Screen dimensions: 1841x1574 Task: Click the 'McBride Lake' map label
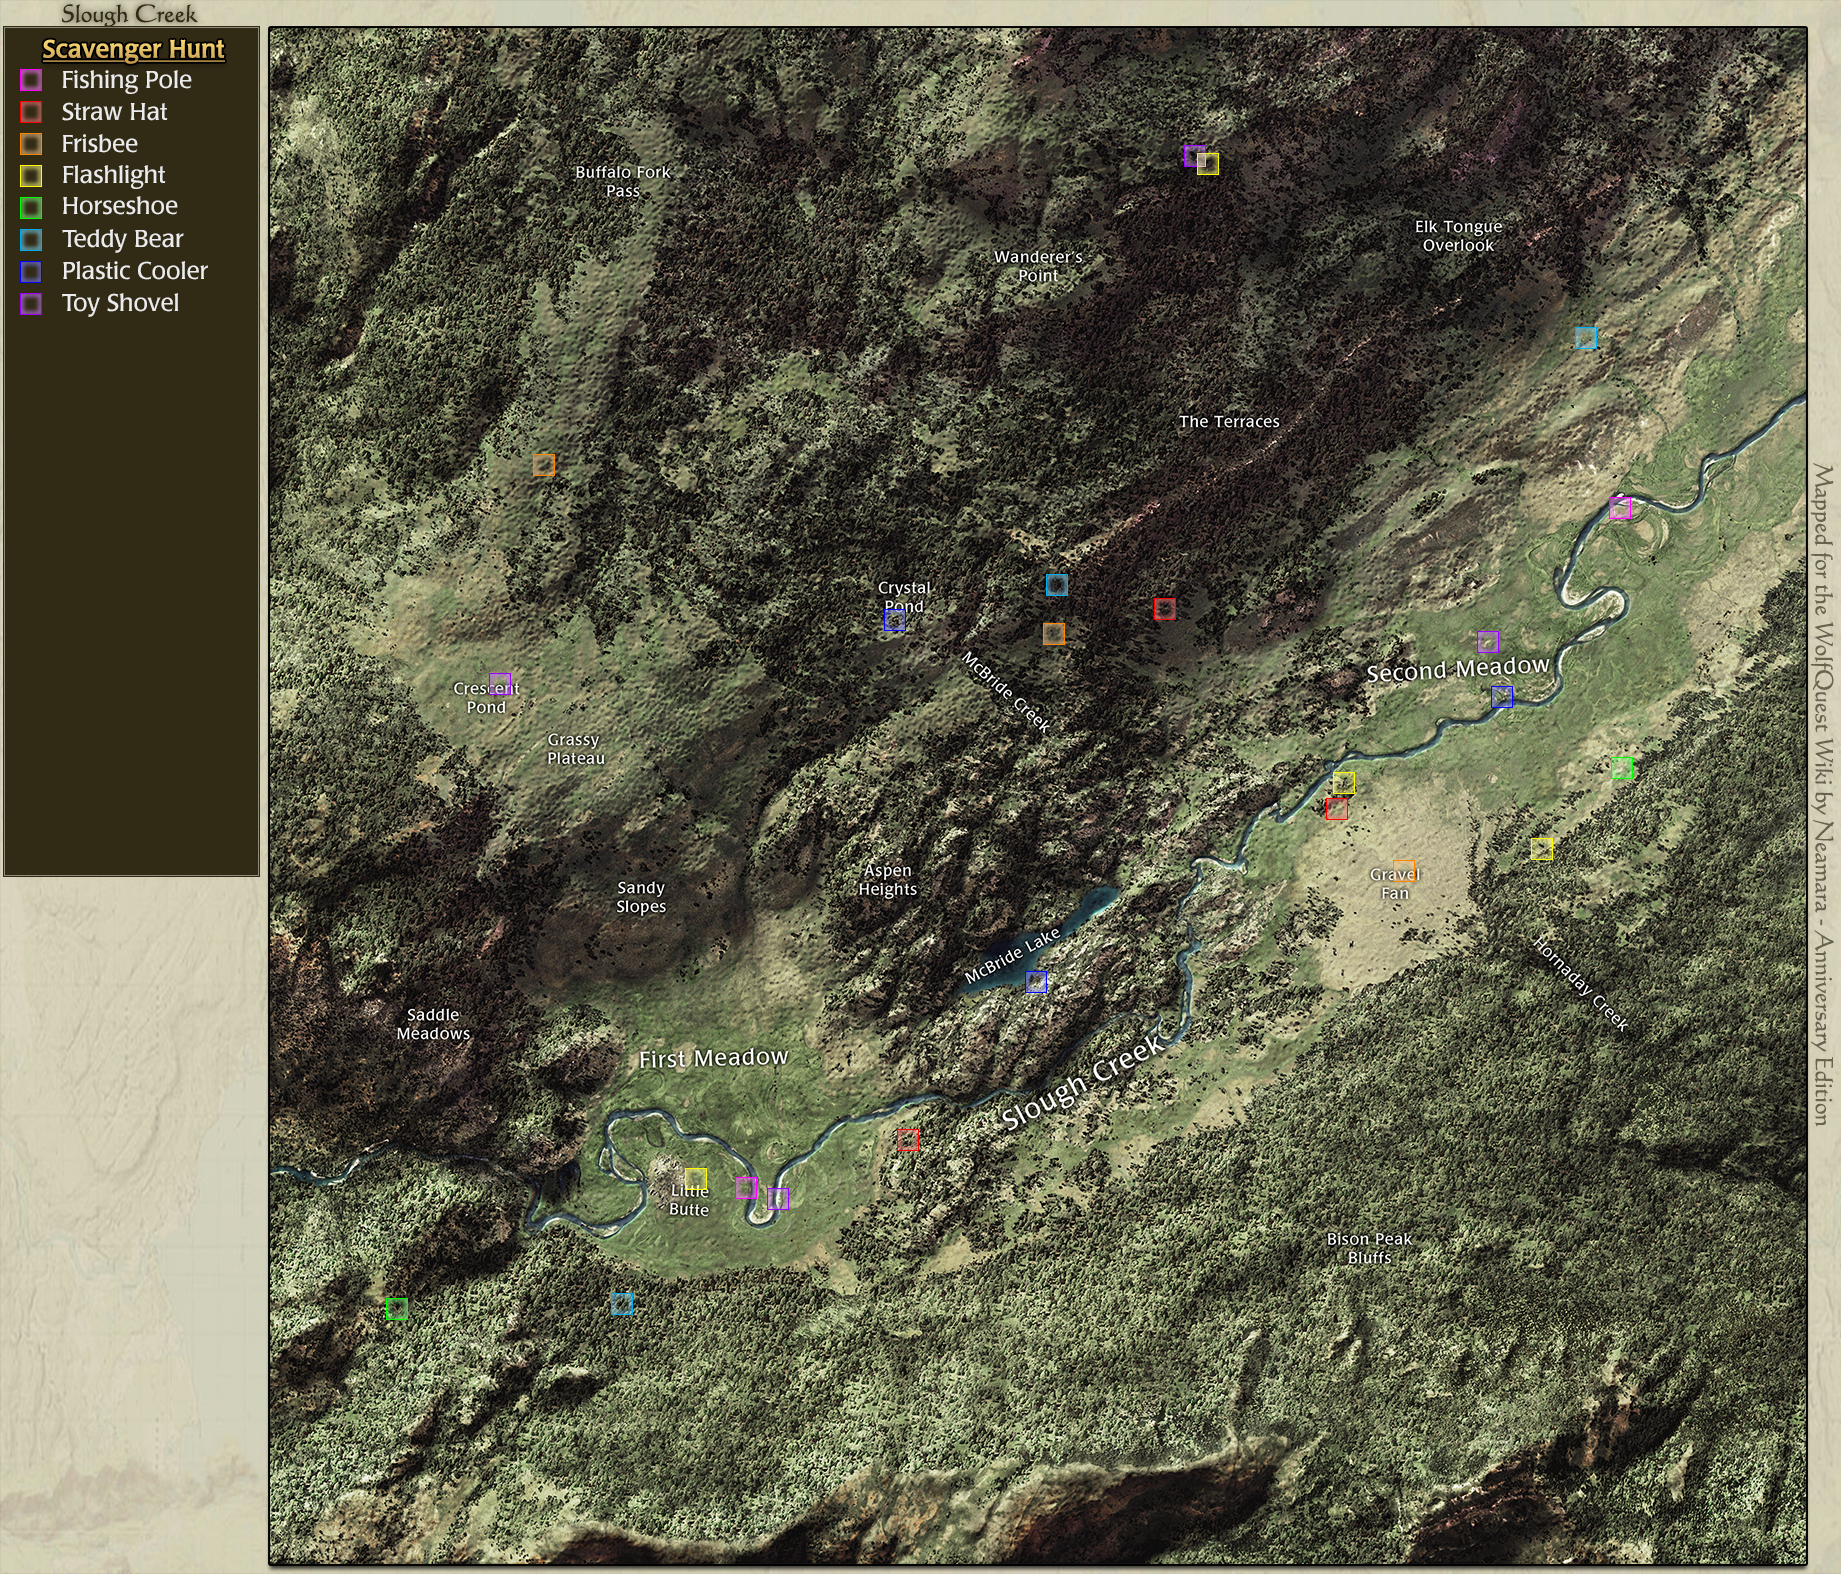pyautogui.click(x=1012, y=956)
